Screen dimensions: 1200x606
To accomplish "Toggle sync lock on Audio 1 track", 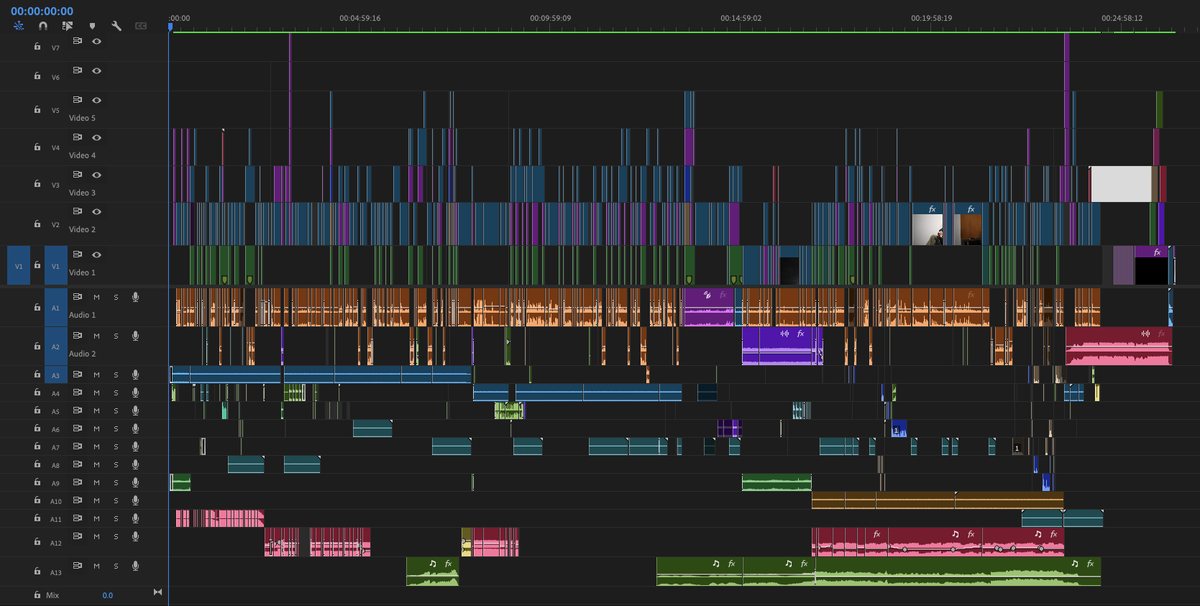I will click(x=78, y=297).
